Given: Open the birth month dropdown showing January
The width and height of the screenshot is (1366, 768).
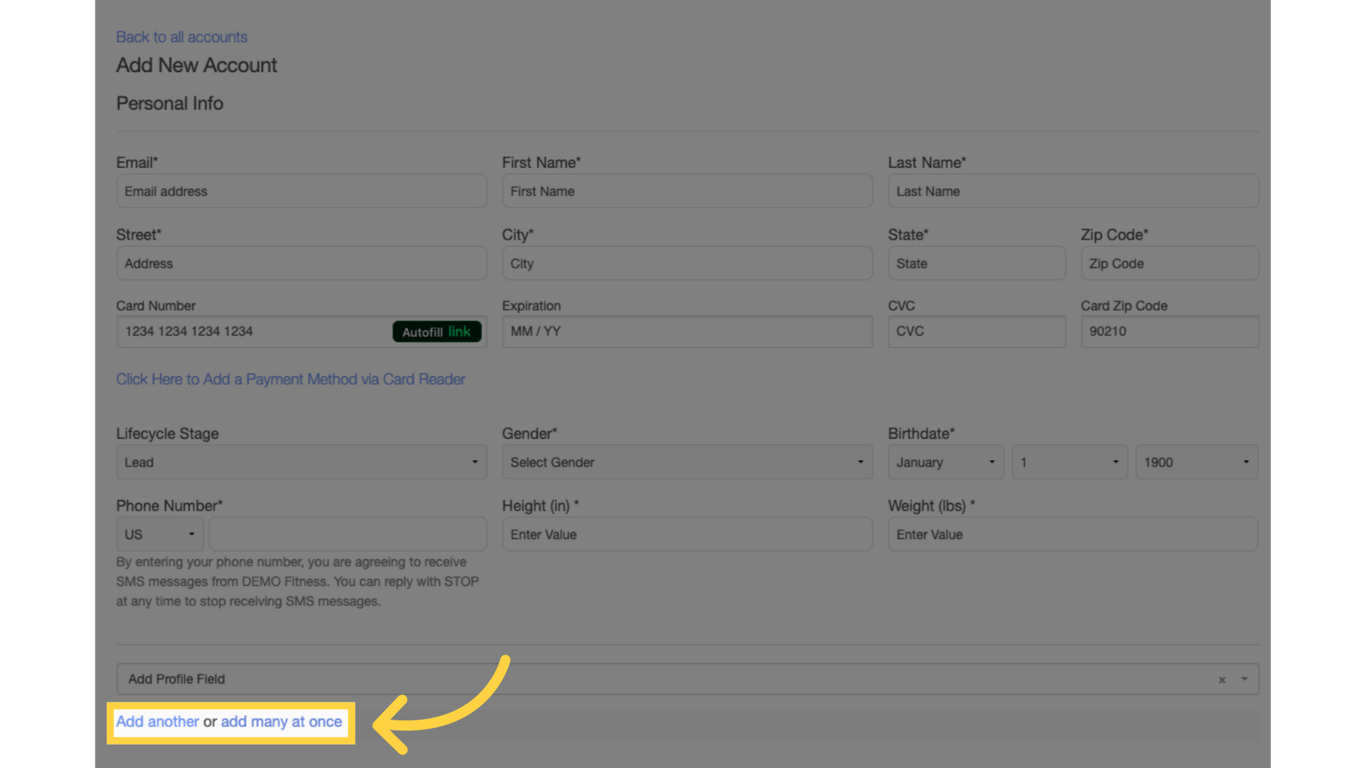Looking at the screenshot, I should coord(944,461).
